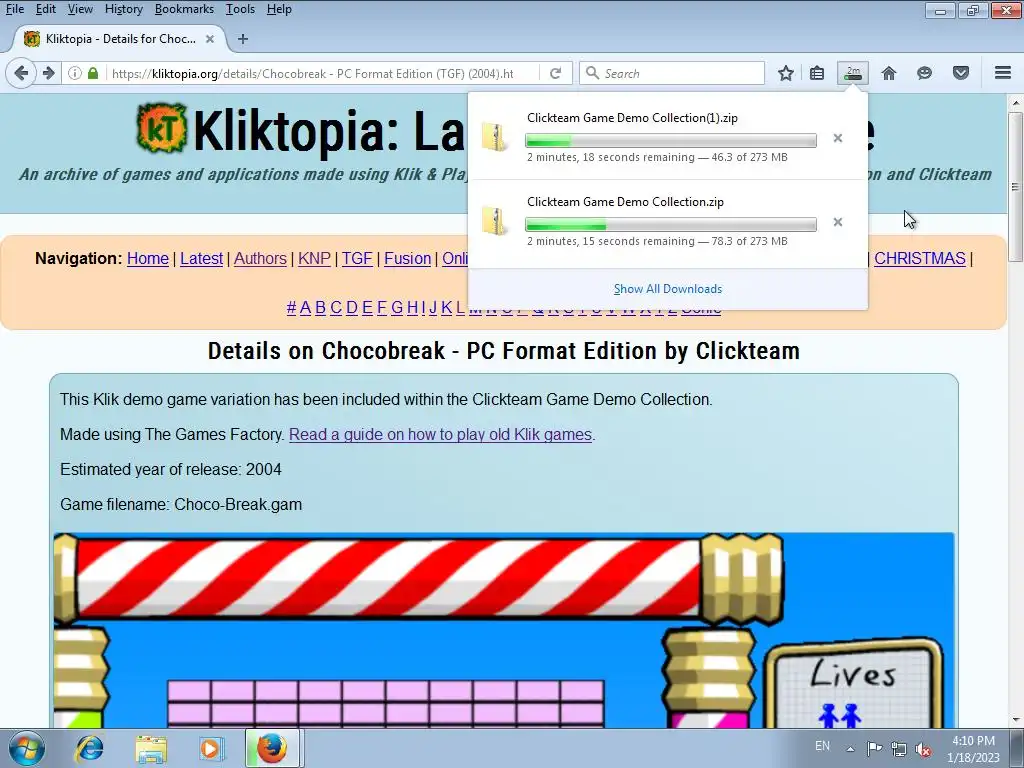The image size is (1024, 768).
Task: Click the volume muted tray icon
Action: point(923,749)
